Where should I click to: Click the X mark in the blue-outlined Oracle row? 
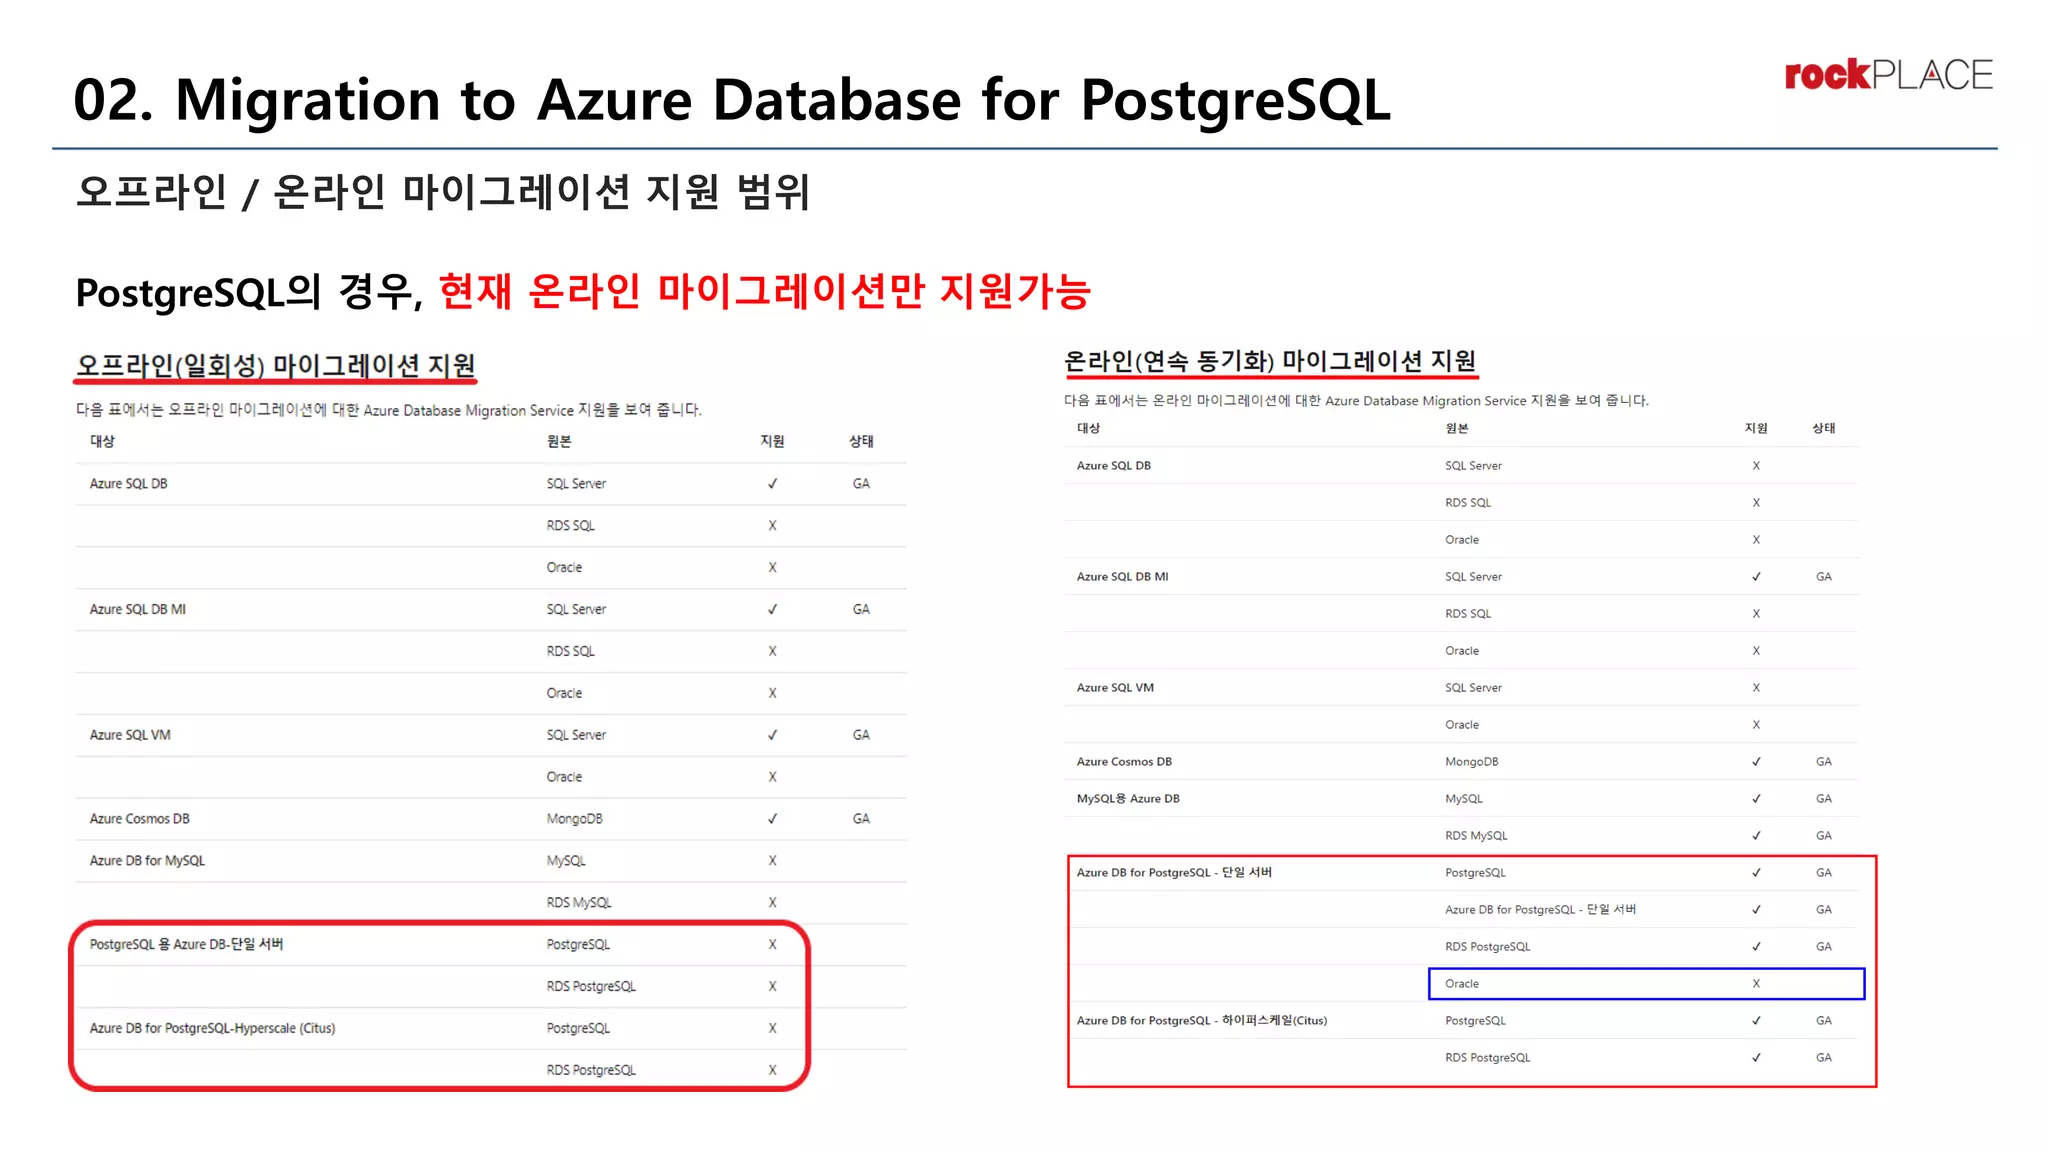coord(1756,984)
